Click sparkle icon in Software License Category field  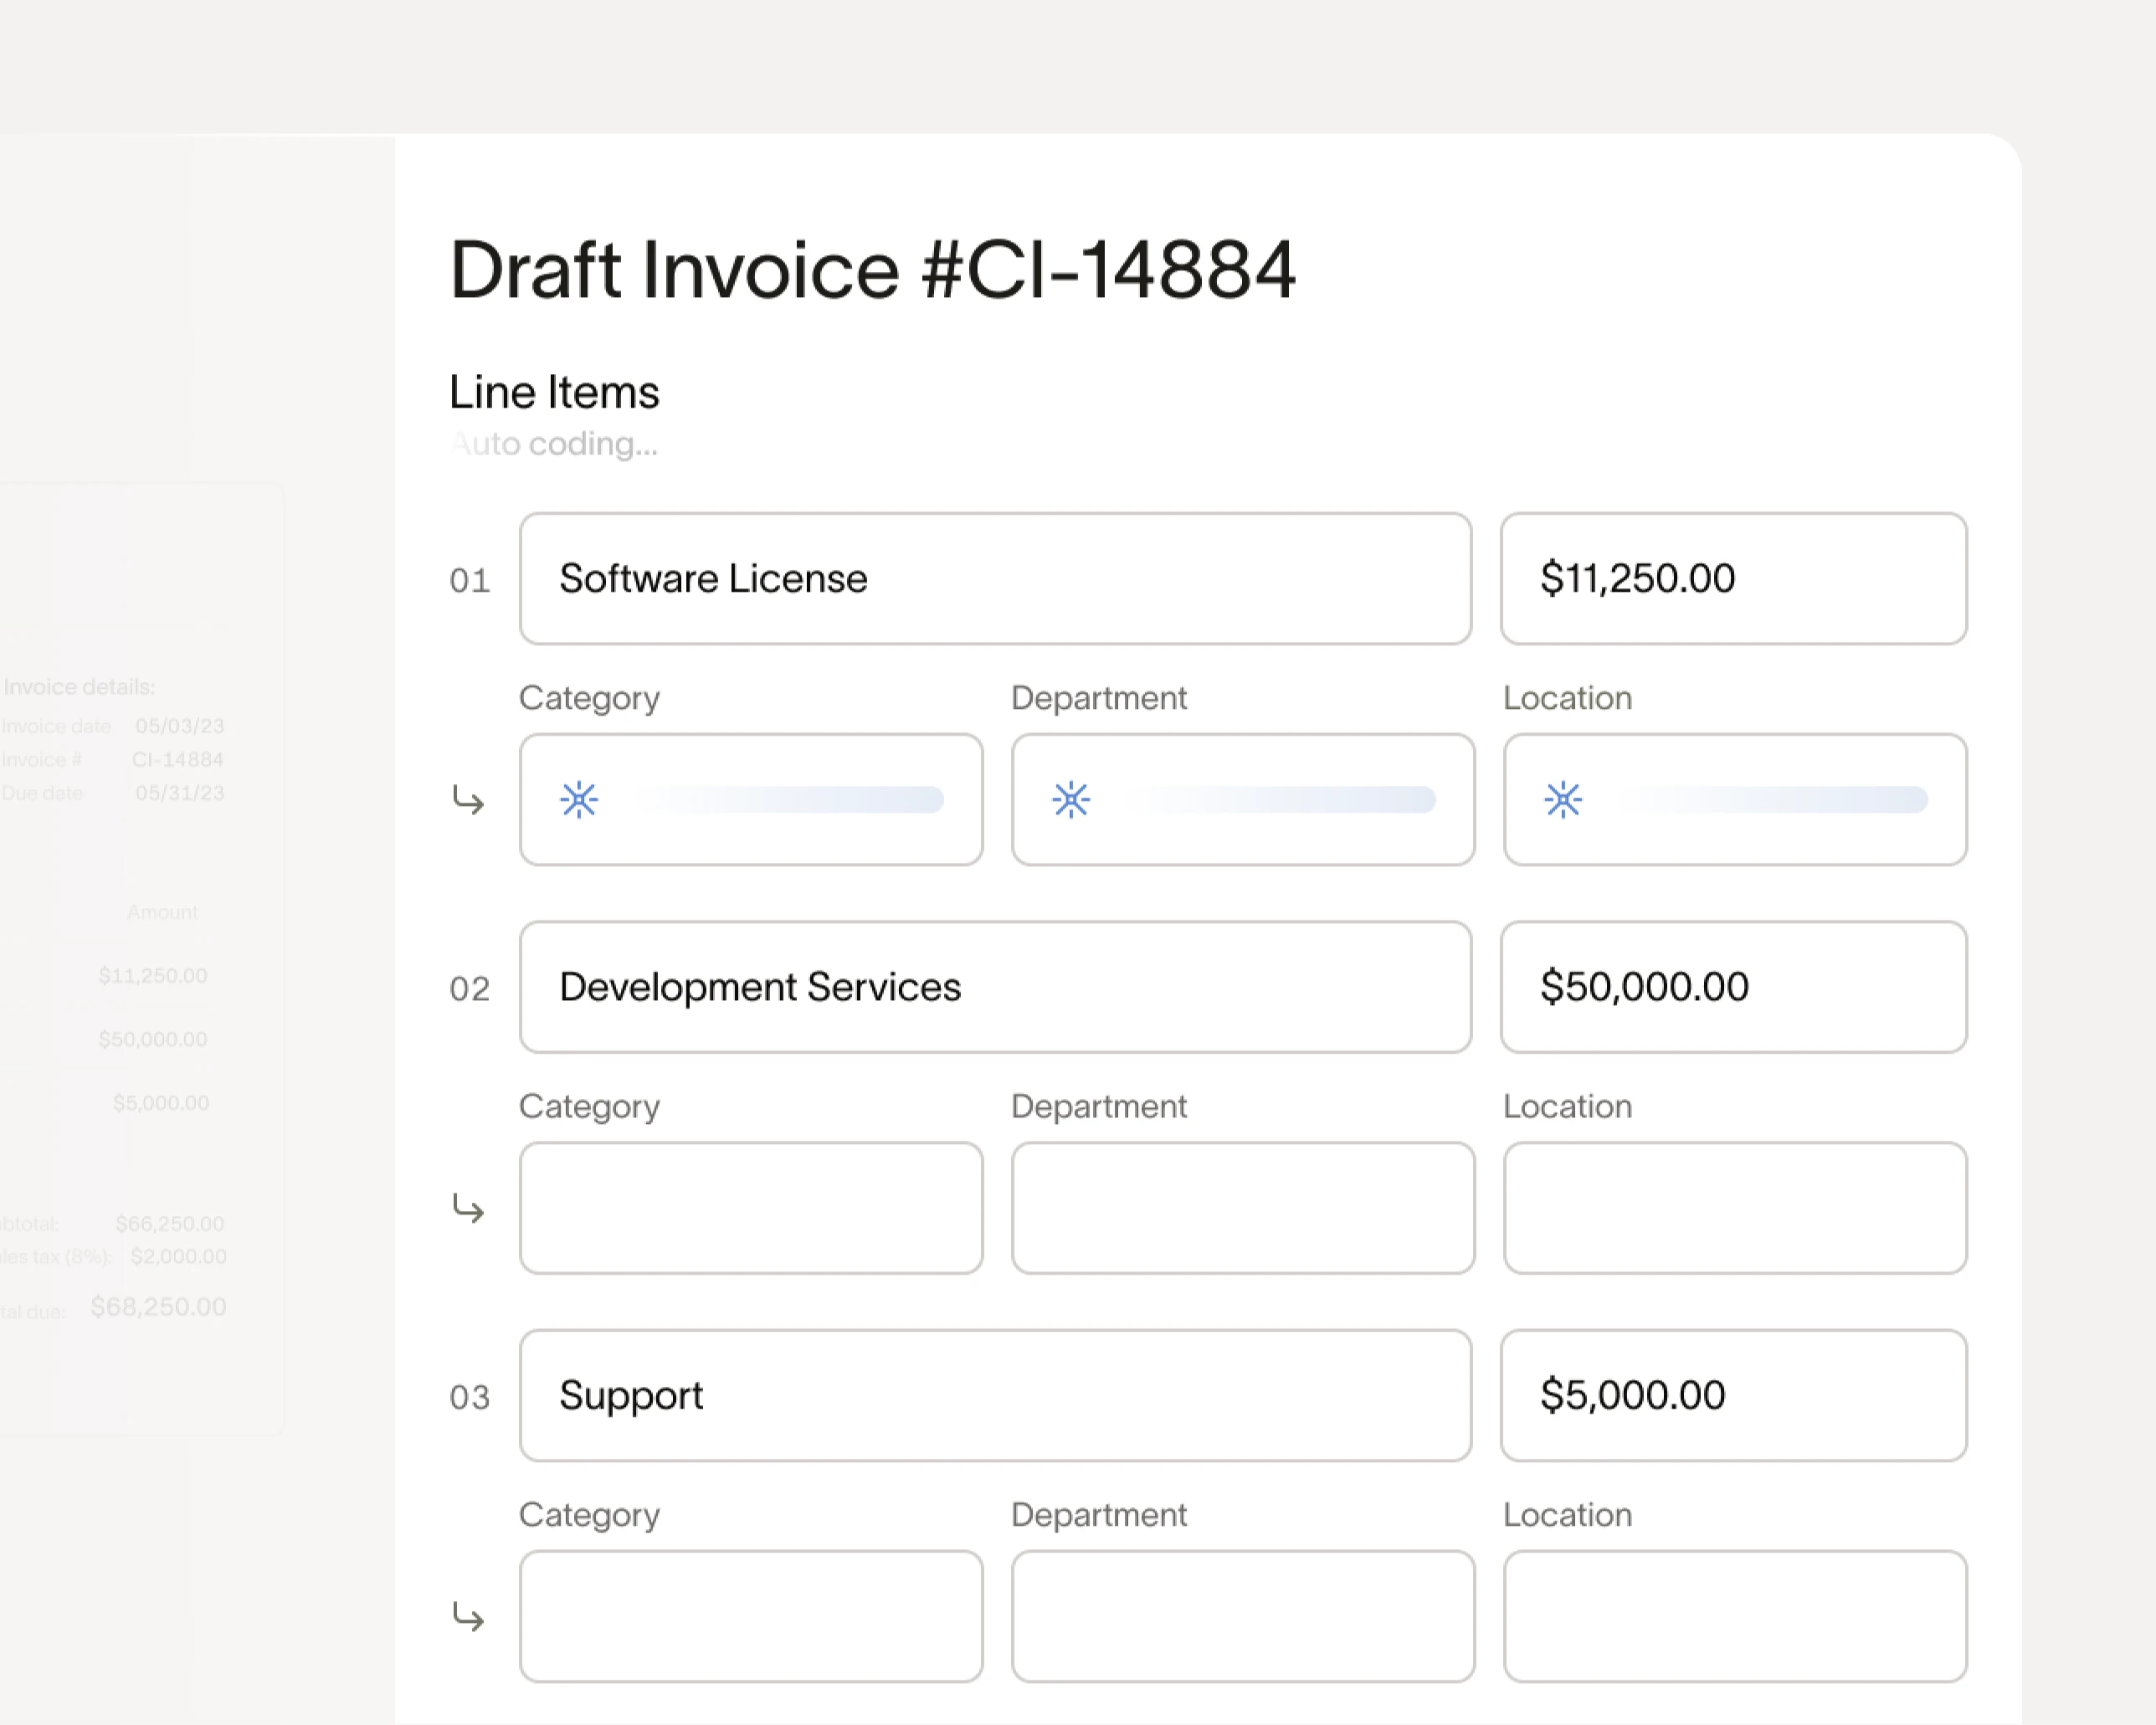coord(579,800)
